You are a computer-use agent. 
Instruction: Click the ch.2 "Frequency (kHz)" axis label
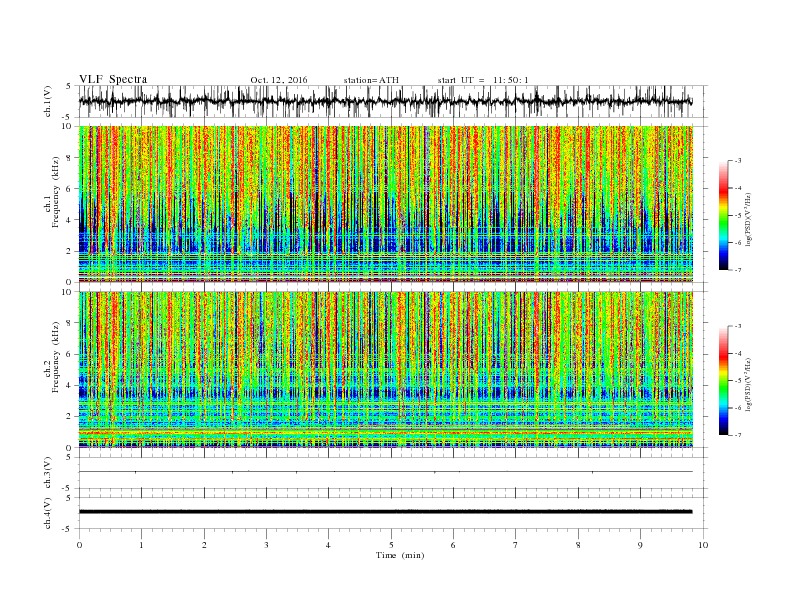click(x=56, y=357)
